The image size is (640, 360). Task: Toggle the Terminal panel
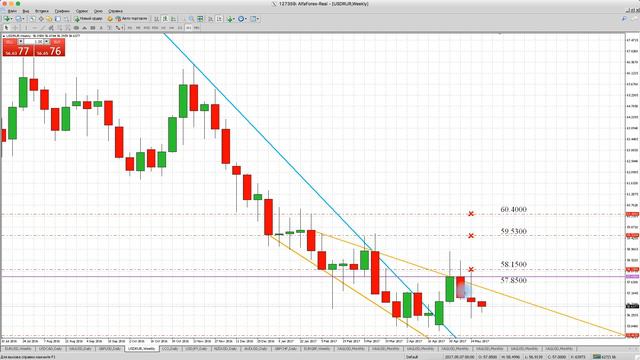click(x=58, y=19)
